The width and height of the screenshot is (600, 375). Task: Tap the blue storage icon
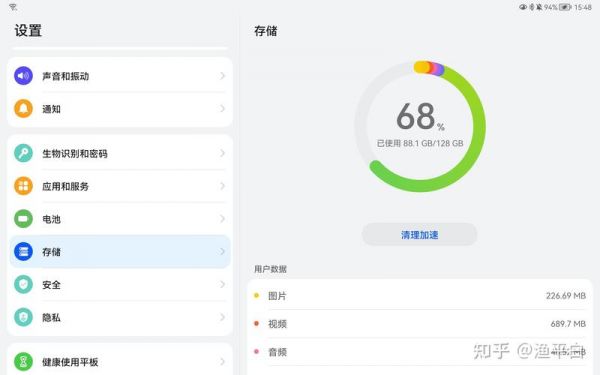pyautogui.click(x=23, y=251)
